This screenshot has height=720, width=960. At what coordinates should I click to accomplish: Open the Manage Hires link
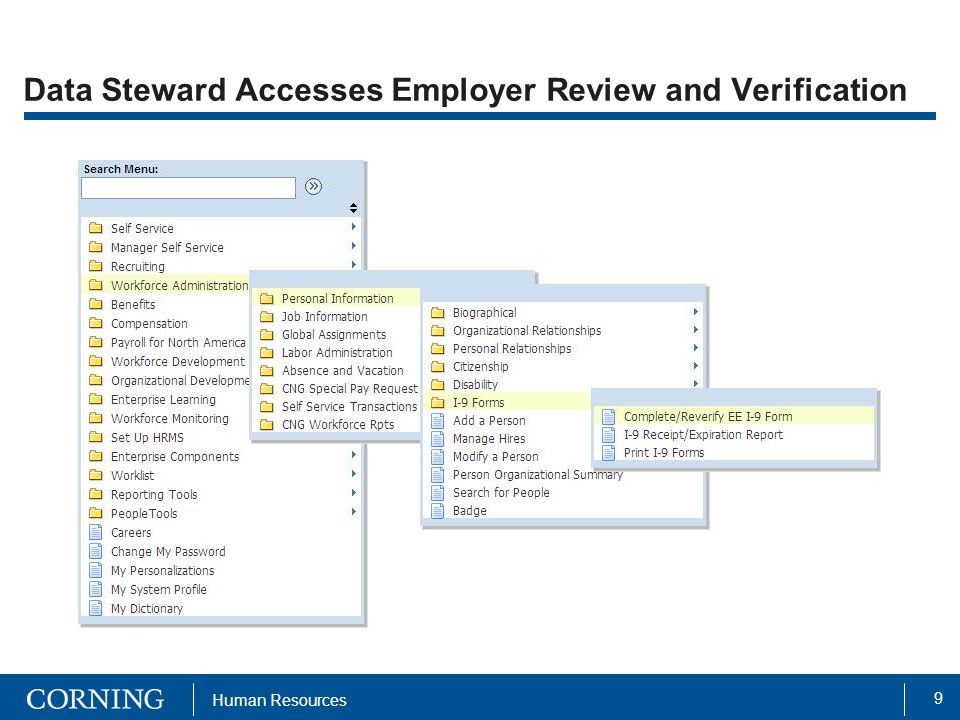[x=489, y=438]
